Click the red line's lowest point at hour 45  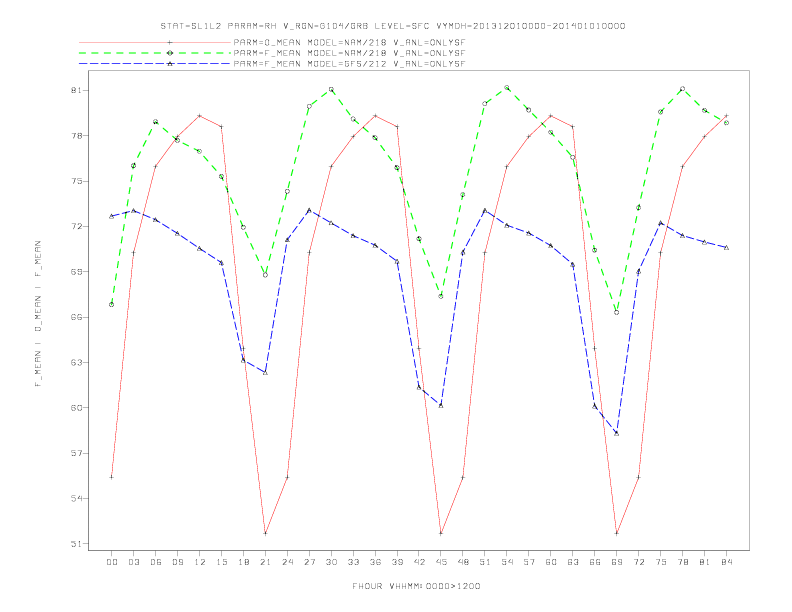[441, 533]
